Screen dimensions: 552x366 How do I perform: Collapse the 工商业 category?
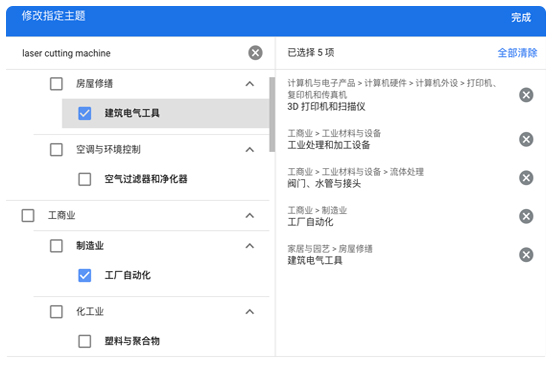pyautogui.click(x=250, y=215)
